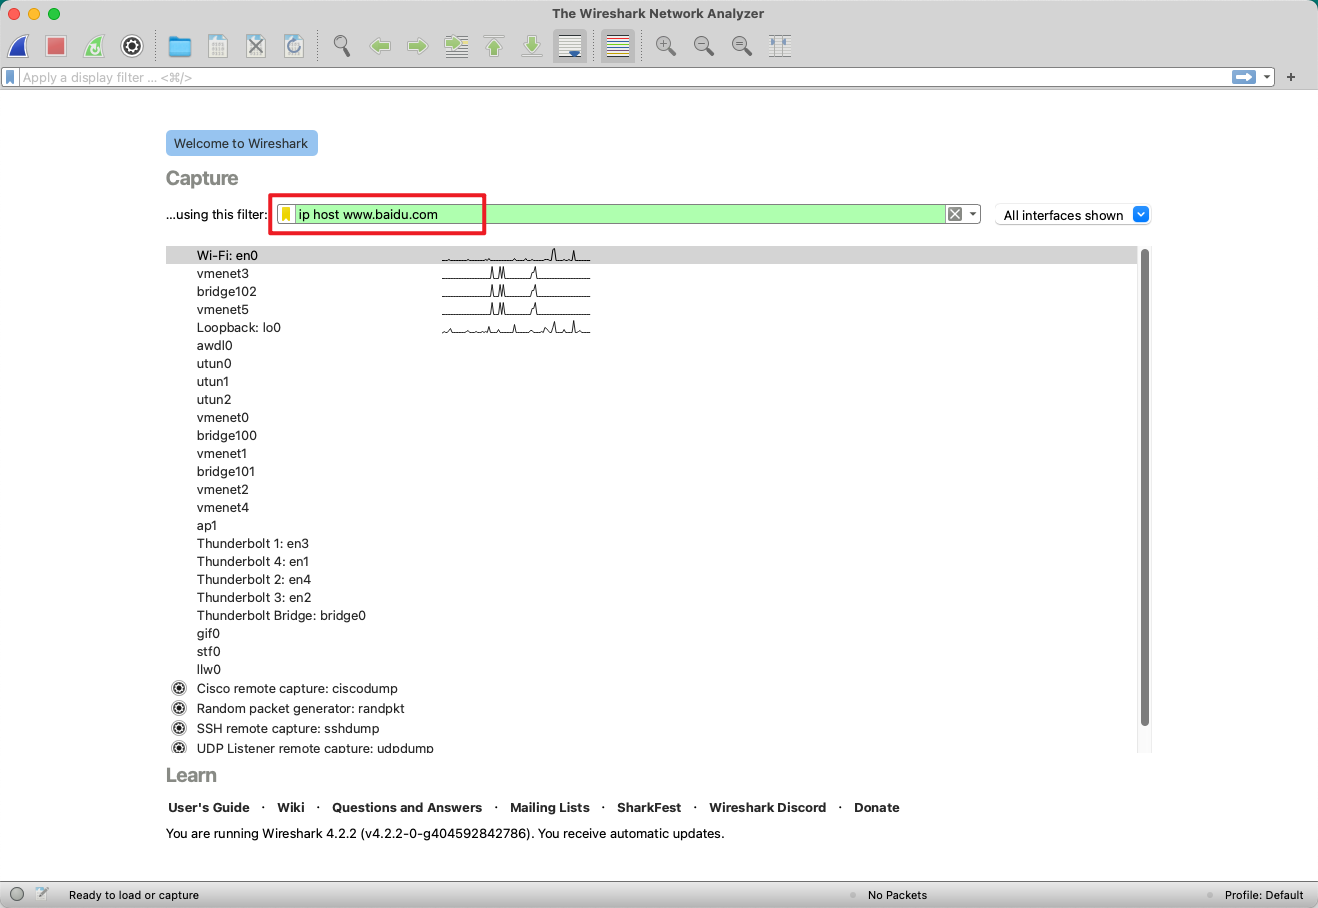Select llw0 interface row
This screenshot has width=1318, height=908.
tap(651, 669)
